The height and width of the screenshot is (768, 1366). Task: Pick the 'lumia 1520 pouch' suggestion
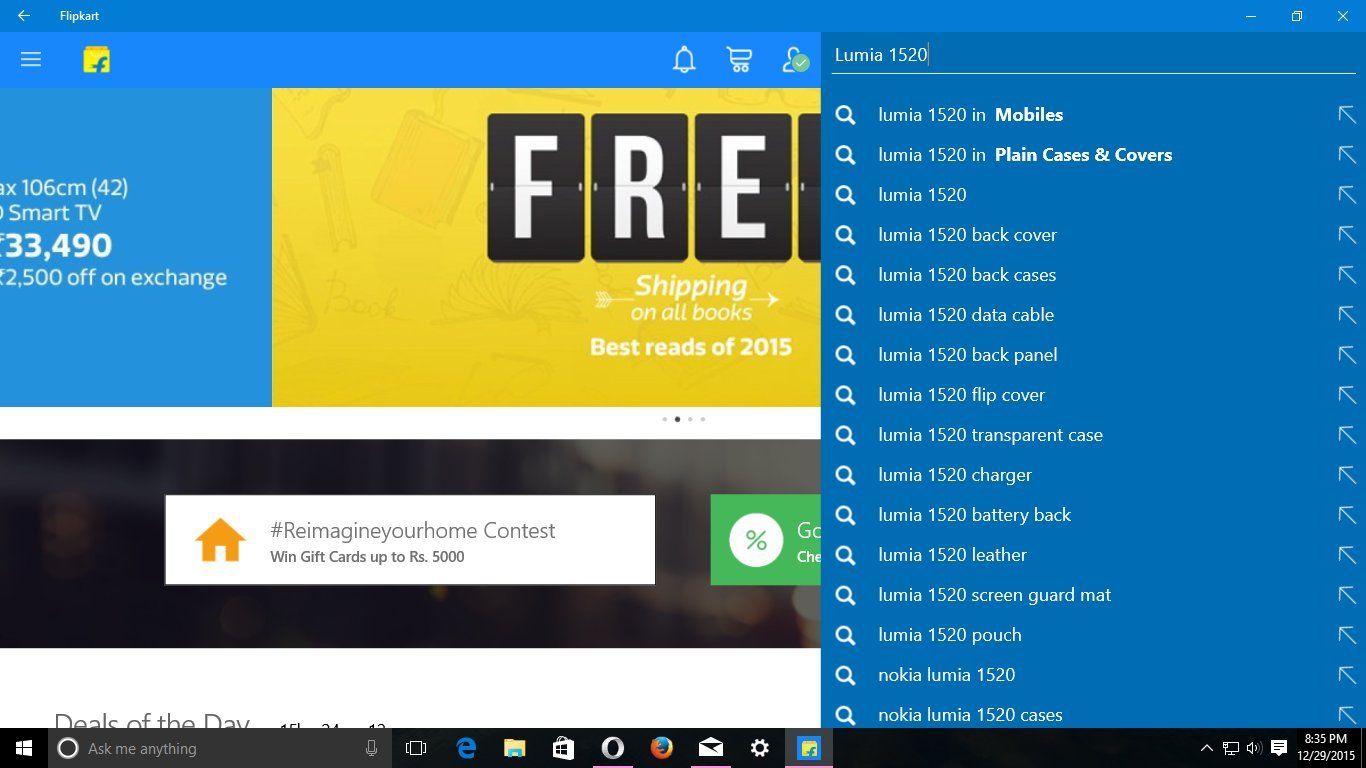tap(1093, 635)
